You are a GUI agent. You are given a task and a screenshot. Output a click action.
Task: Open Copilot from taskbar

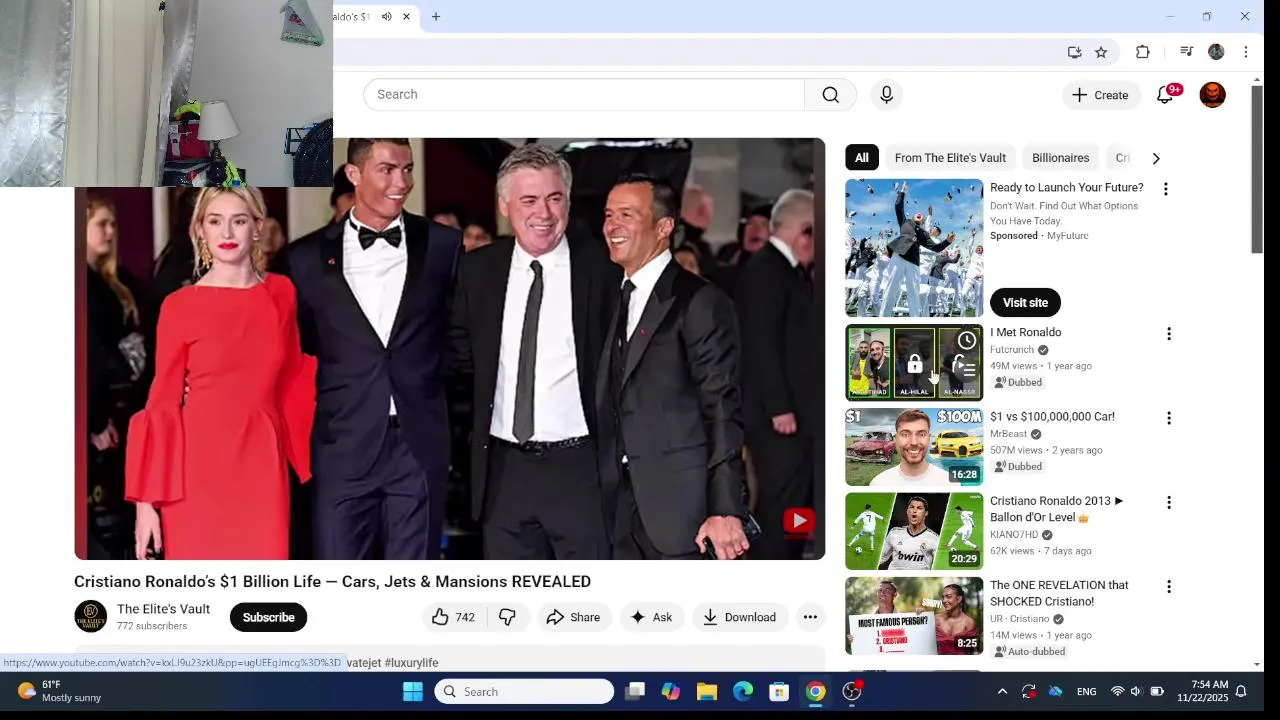point(670,692)
